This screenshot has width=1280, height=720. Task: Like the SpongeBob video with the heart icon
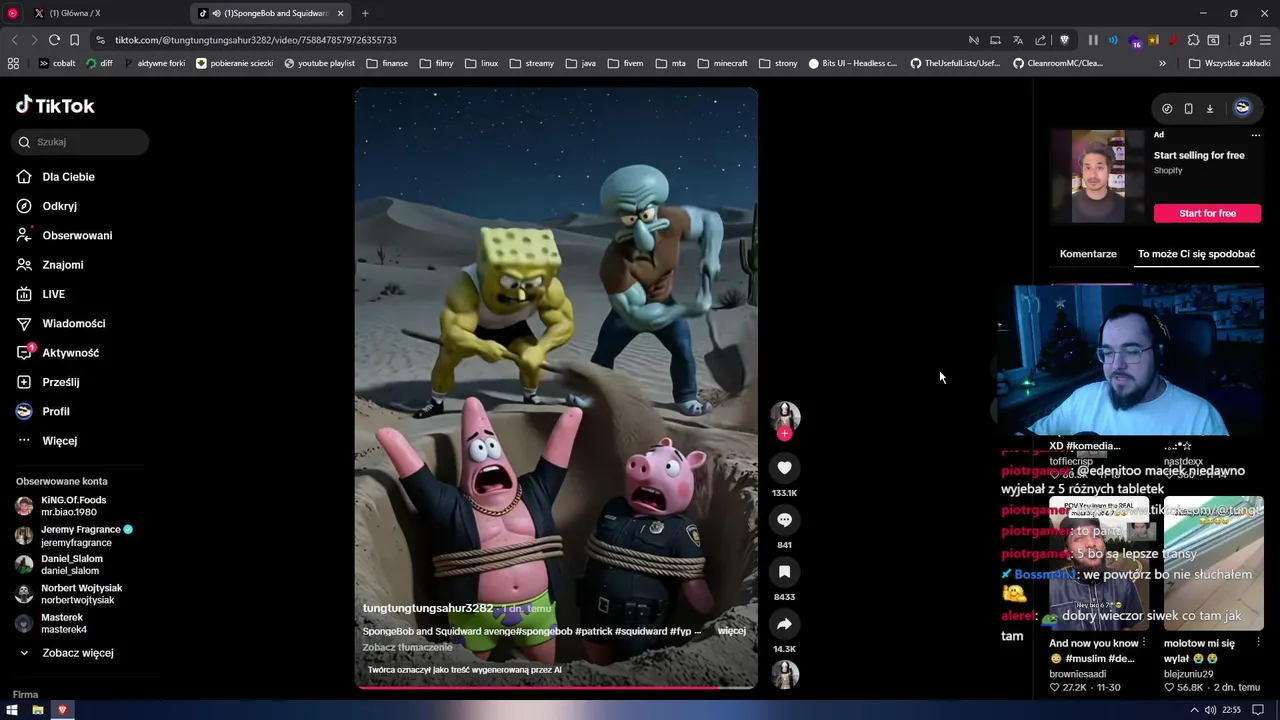[784, 468]
